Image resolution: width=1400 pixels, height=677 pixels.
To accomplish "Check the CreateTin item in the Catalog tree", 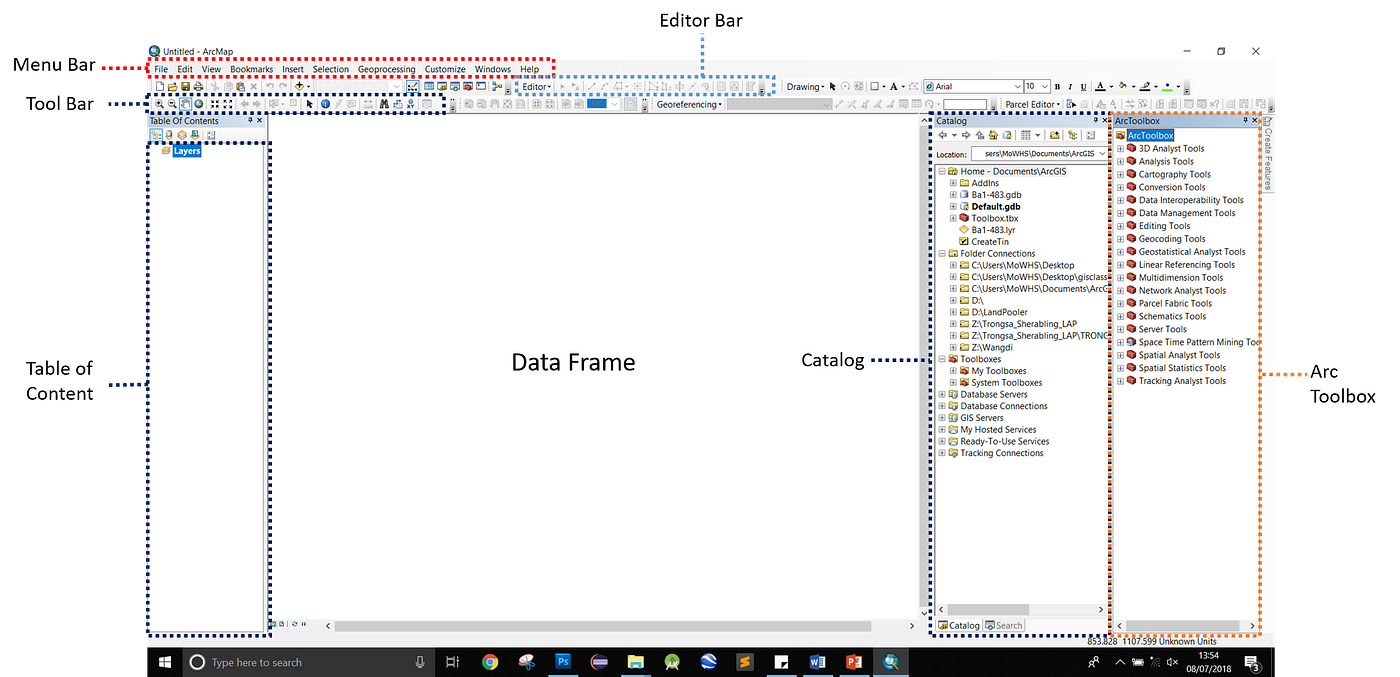I will coord(985,241).
